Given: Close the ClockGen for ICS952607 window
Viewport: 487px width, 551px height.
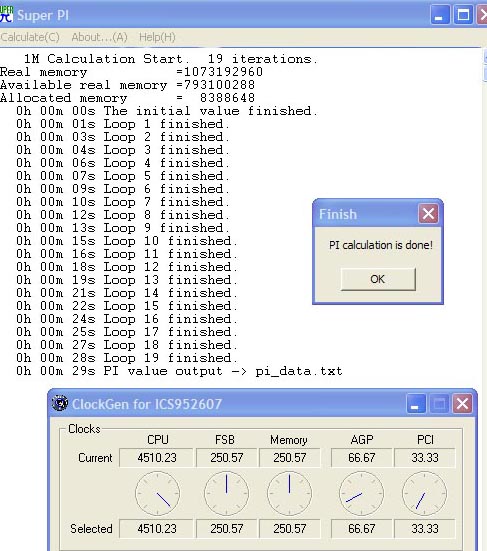Looking at the screenshot, I should click(462, 404).
